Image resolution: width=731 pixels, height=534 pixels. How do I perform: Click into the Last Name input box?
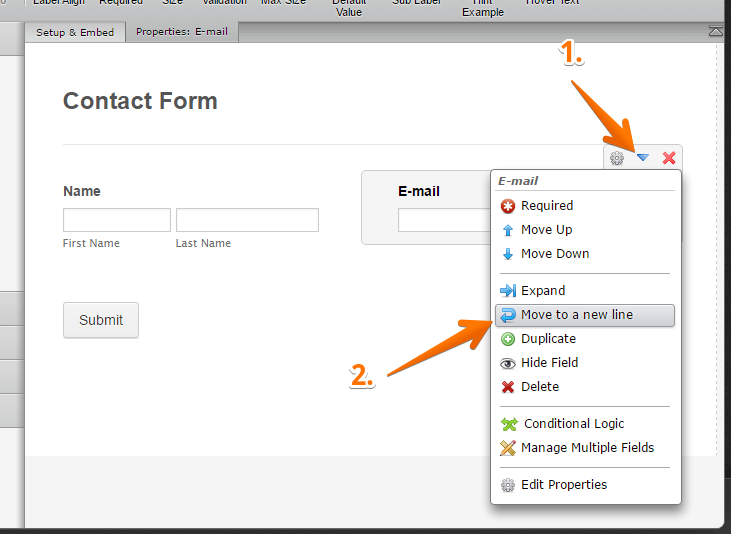pyautogui.click(x=247, y=220)
